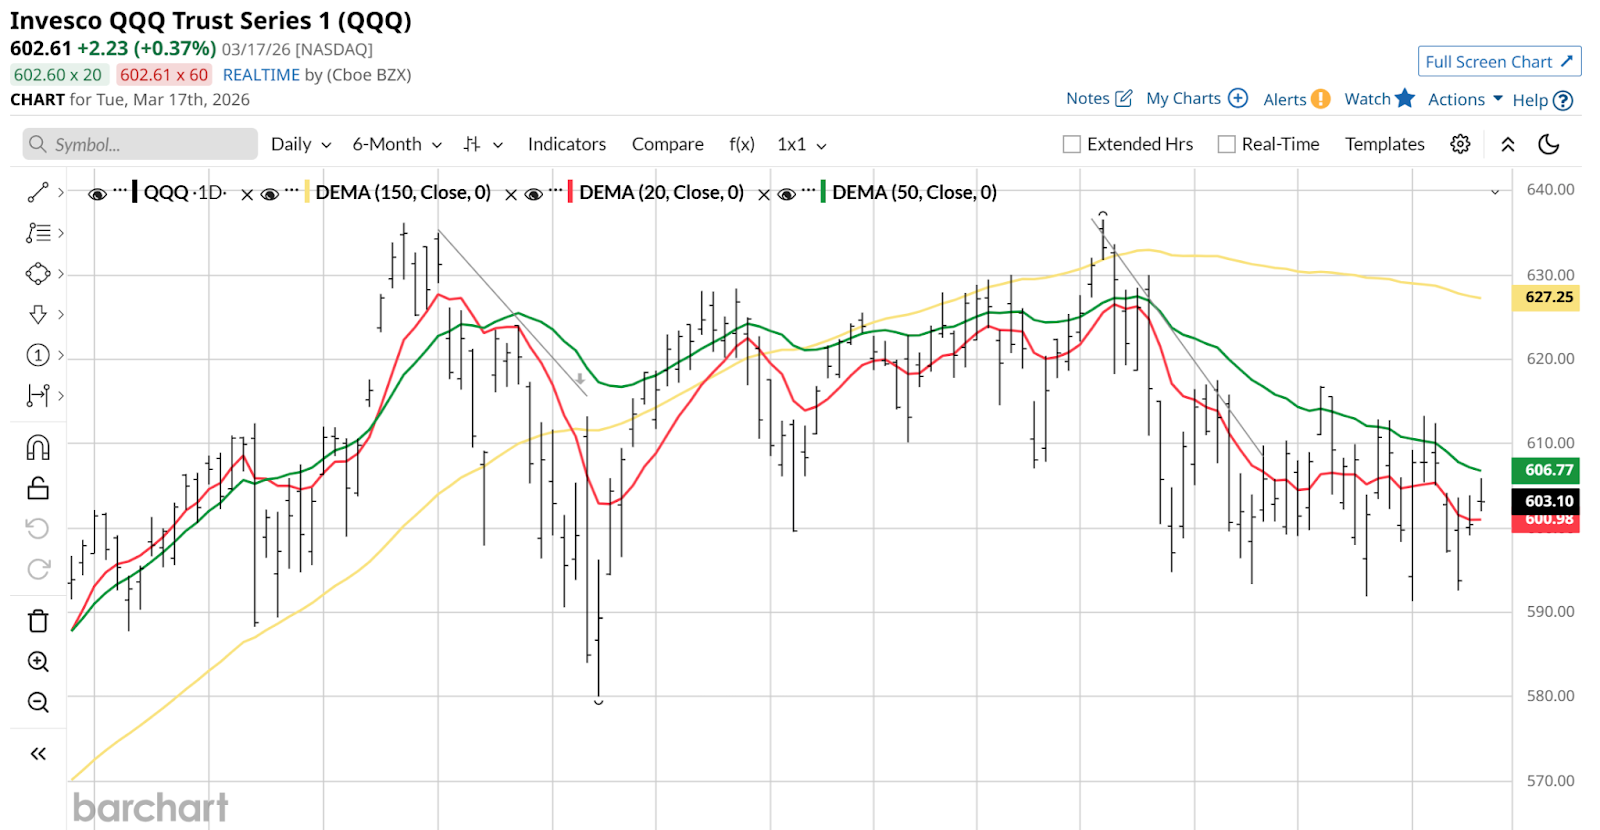
Task: Open the numbered label tool
Action: click(x=38, y=355)
